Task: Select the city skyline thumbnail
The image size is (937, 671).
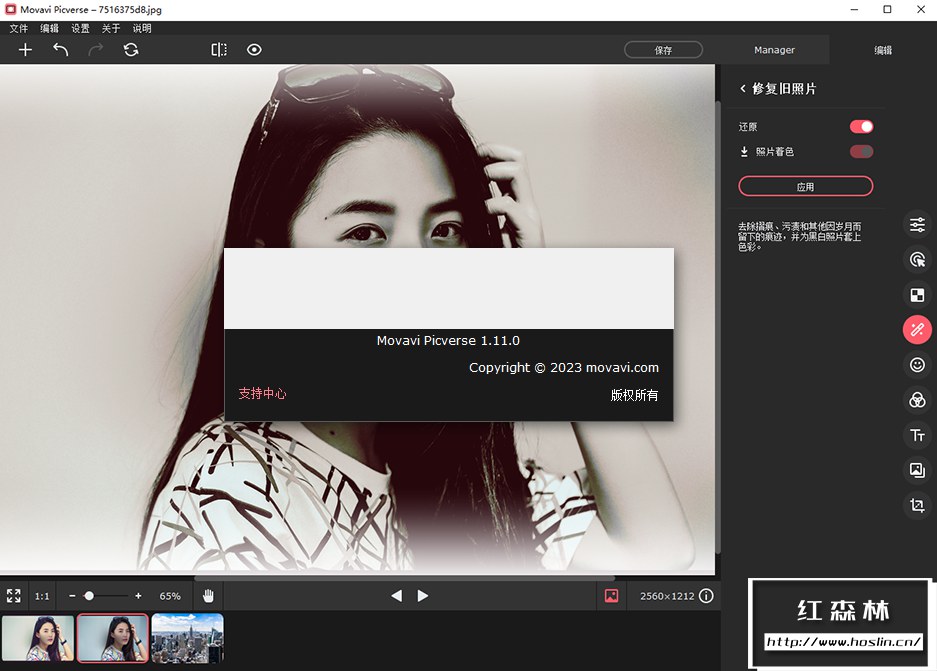Action: click(x=188, y=638)
